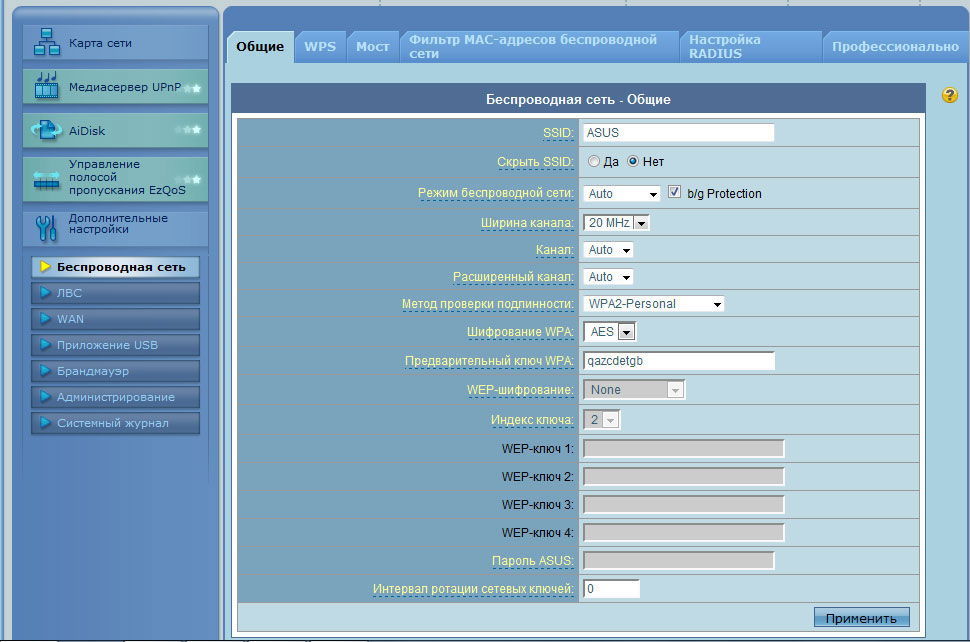Click the arrow icon beside ЛВС
This screenshot has width=970, height=642.
45,293
